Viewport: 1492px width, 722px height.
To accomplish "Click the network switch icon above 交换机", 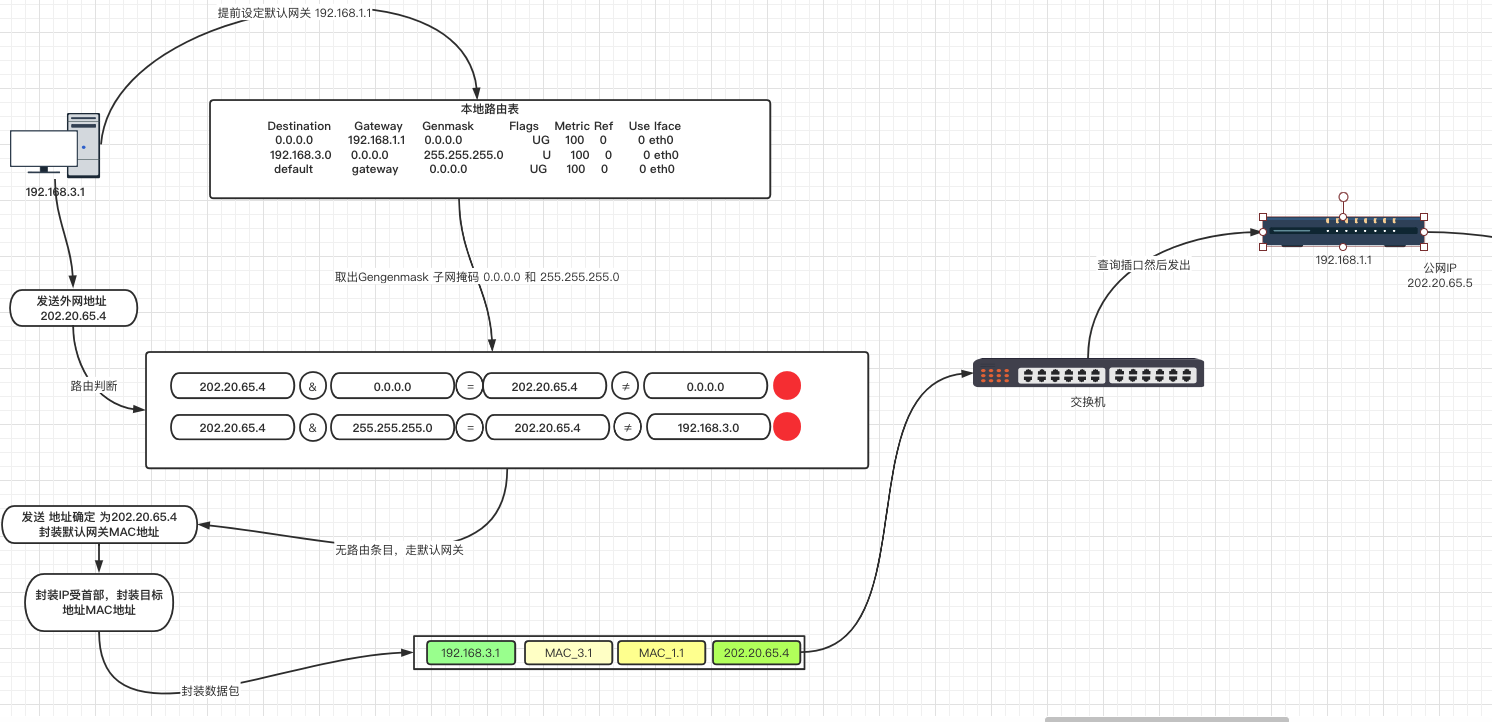I will 1088,374.
